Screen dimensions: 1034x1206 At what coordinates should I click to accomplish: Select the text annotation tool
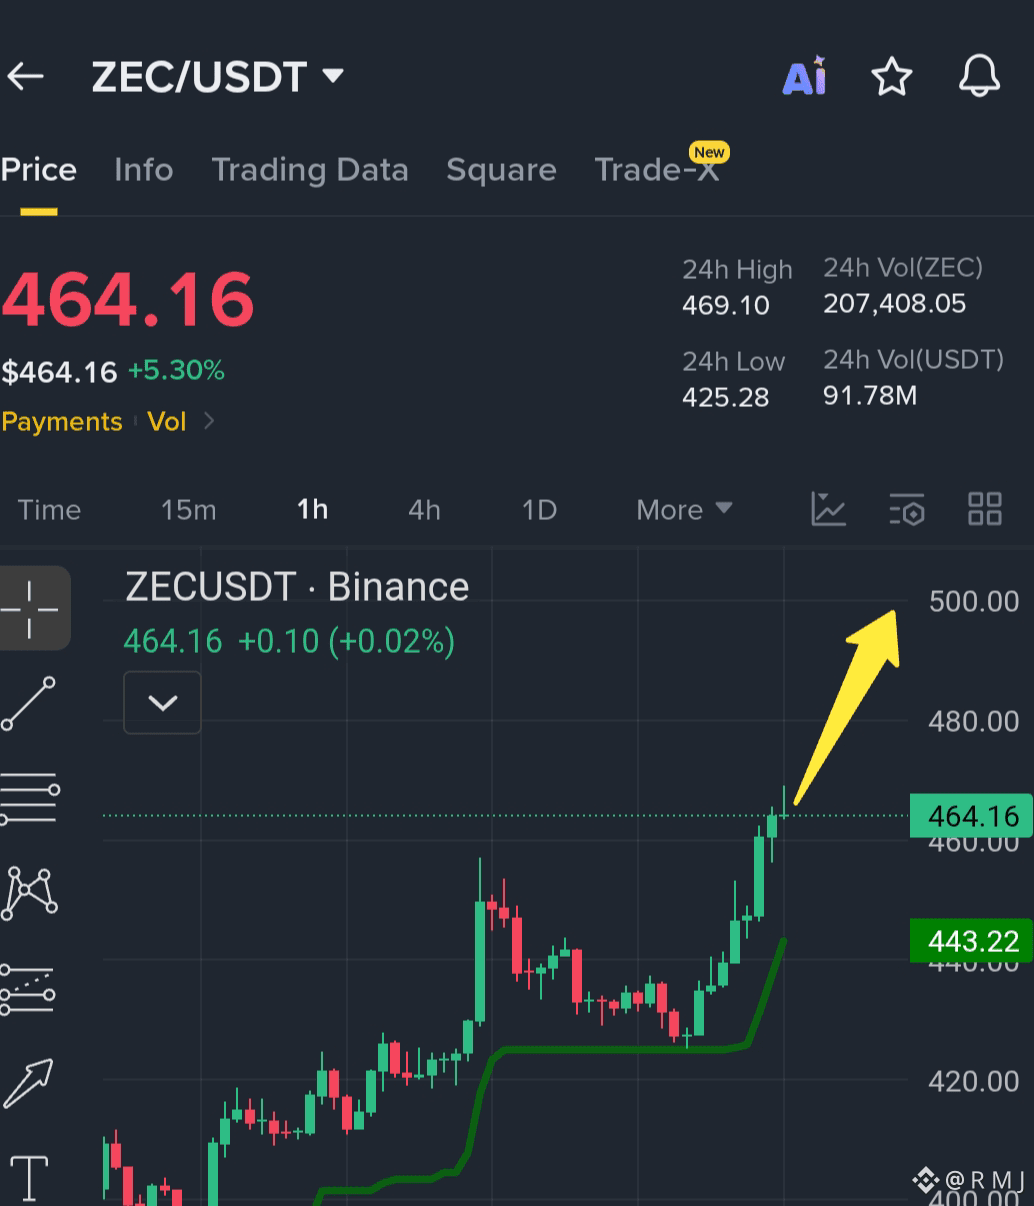click(29, 1177)
